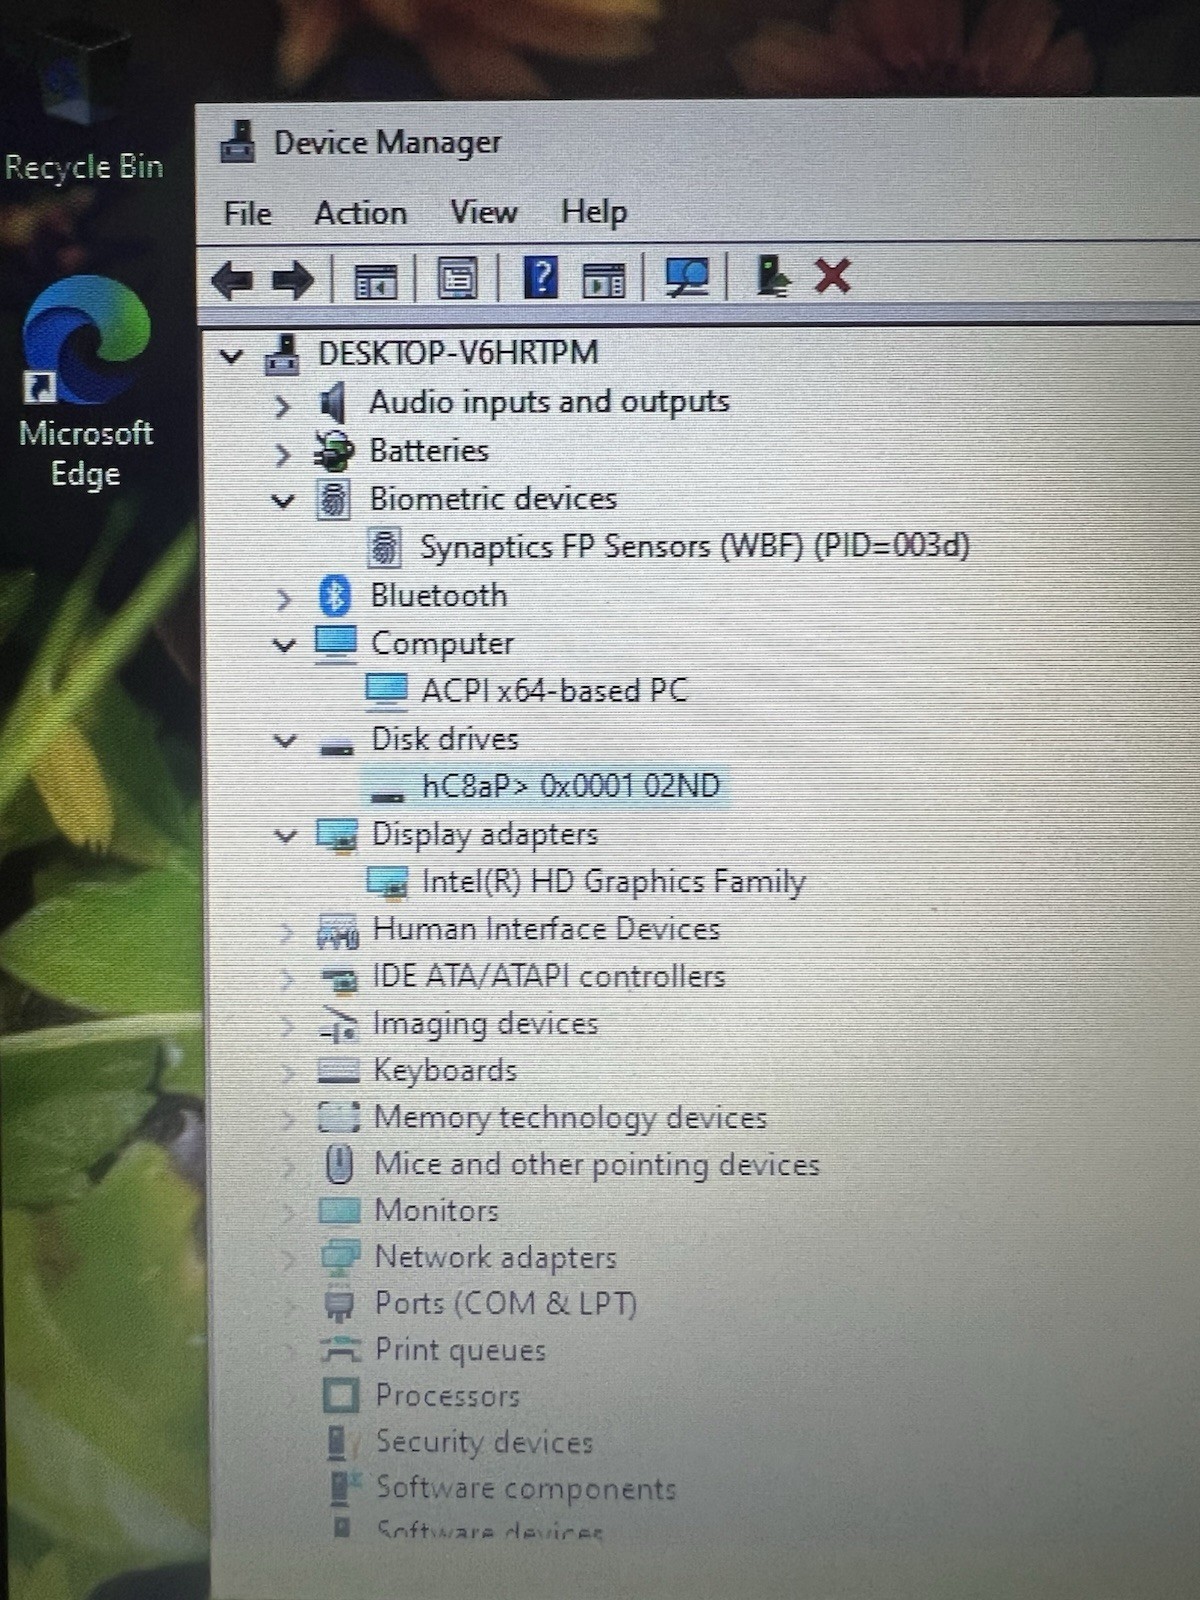The height and width of the screenshot is (1600, 1200).
Task: Open the Properties toolbar icon
Action: click(x=458, y=279)
